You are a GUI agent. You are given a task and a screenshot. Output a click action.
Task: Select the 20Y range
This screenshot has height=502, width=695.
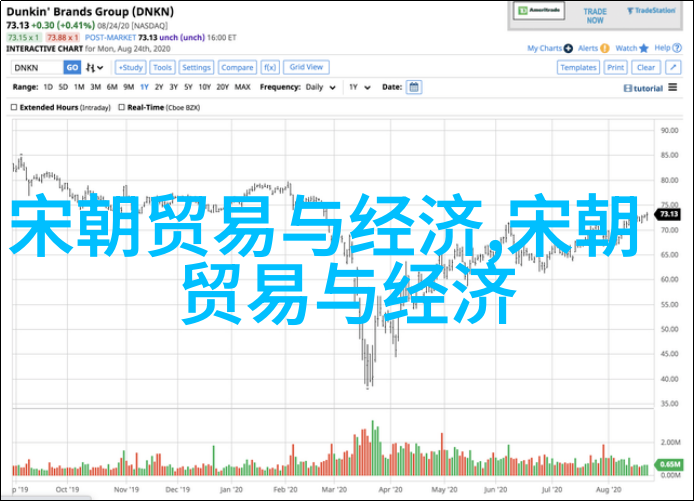point(223,87)
